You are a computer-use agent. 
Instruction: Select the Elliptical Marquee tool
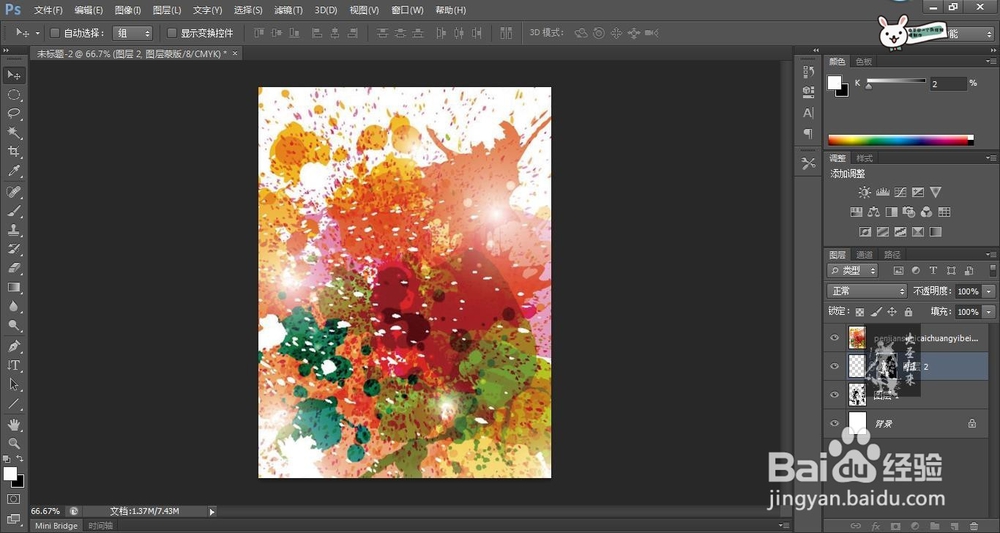coord(14,95)
